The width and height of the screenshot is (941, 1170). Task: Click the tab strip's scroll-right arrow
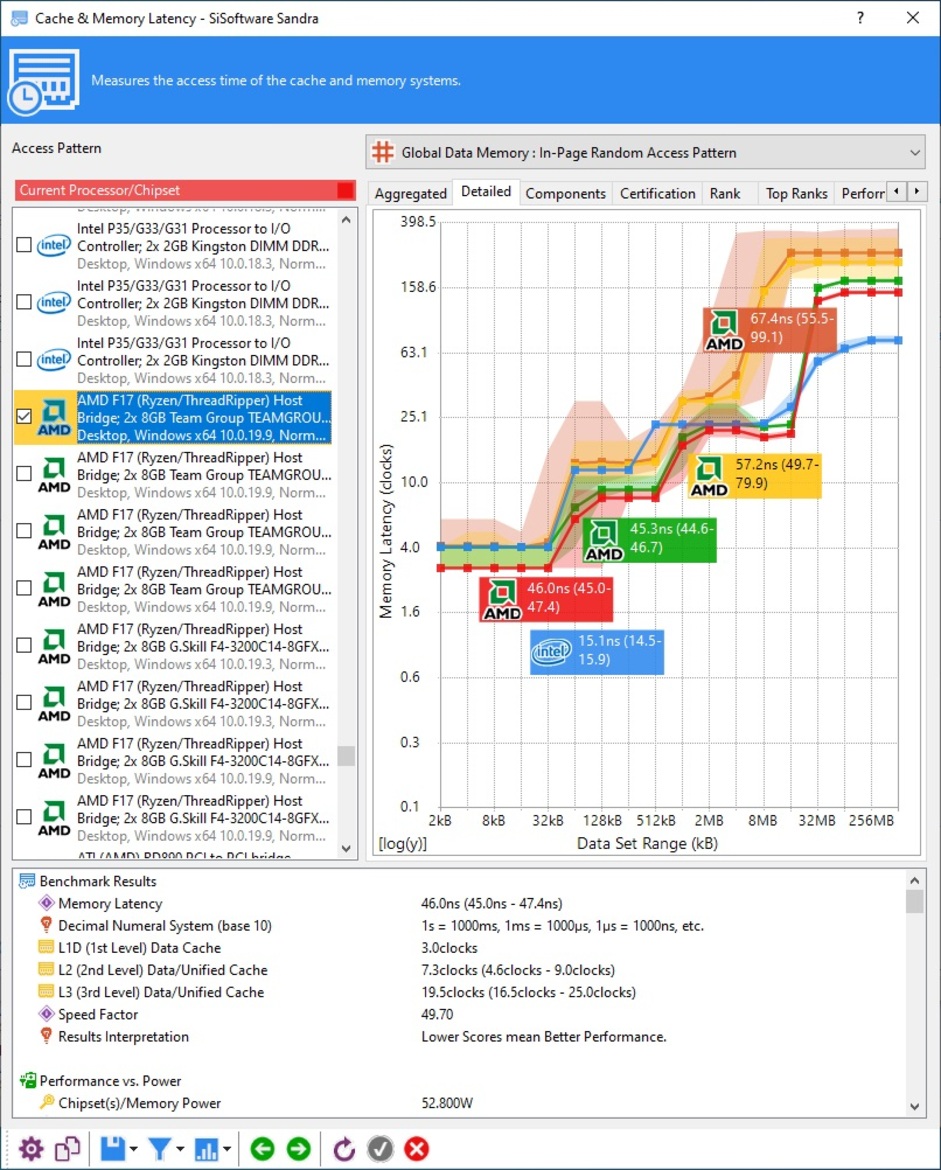pyautogui.click(x=917, y=192)
